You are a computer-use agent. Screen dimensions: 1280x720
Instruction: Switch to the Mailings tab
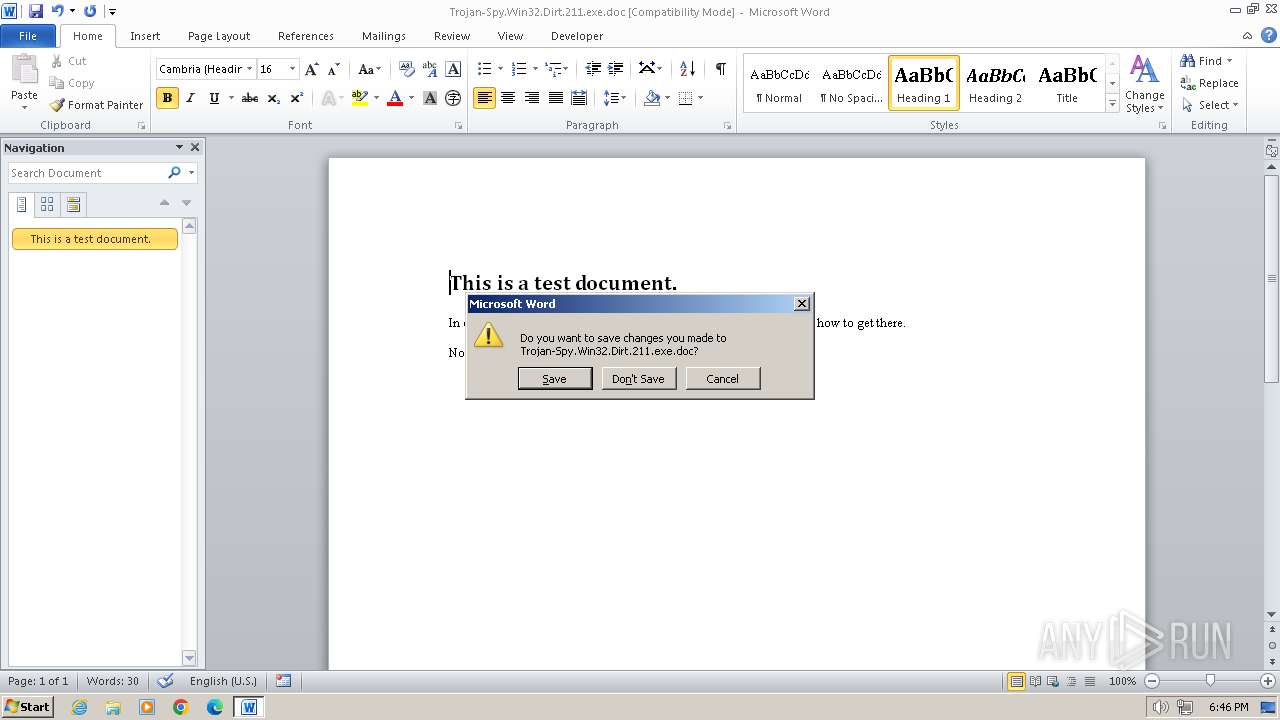384,36
